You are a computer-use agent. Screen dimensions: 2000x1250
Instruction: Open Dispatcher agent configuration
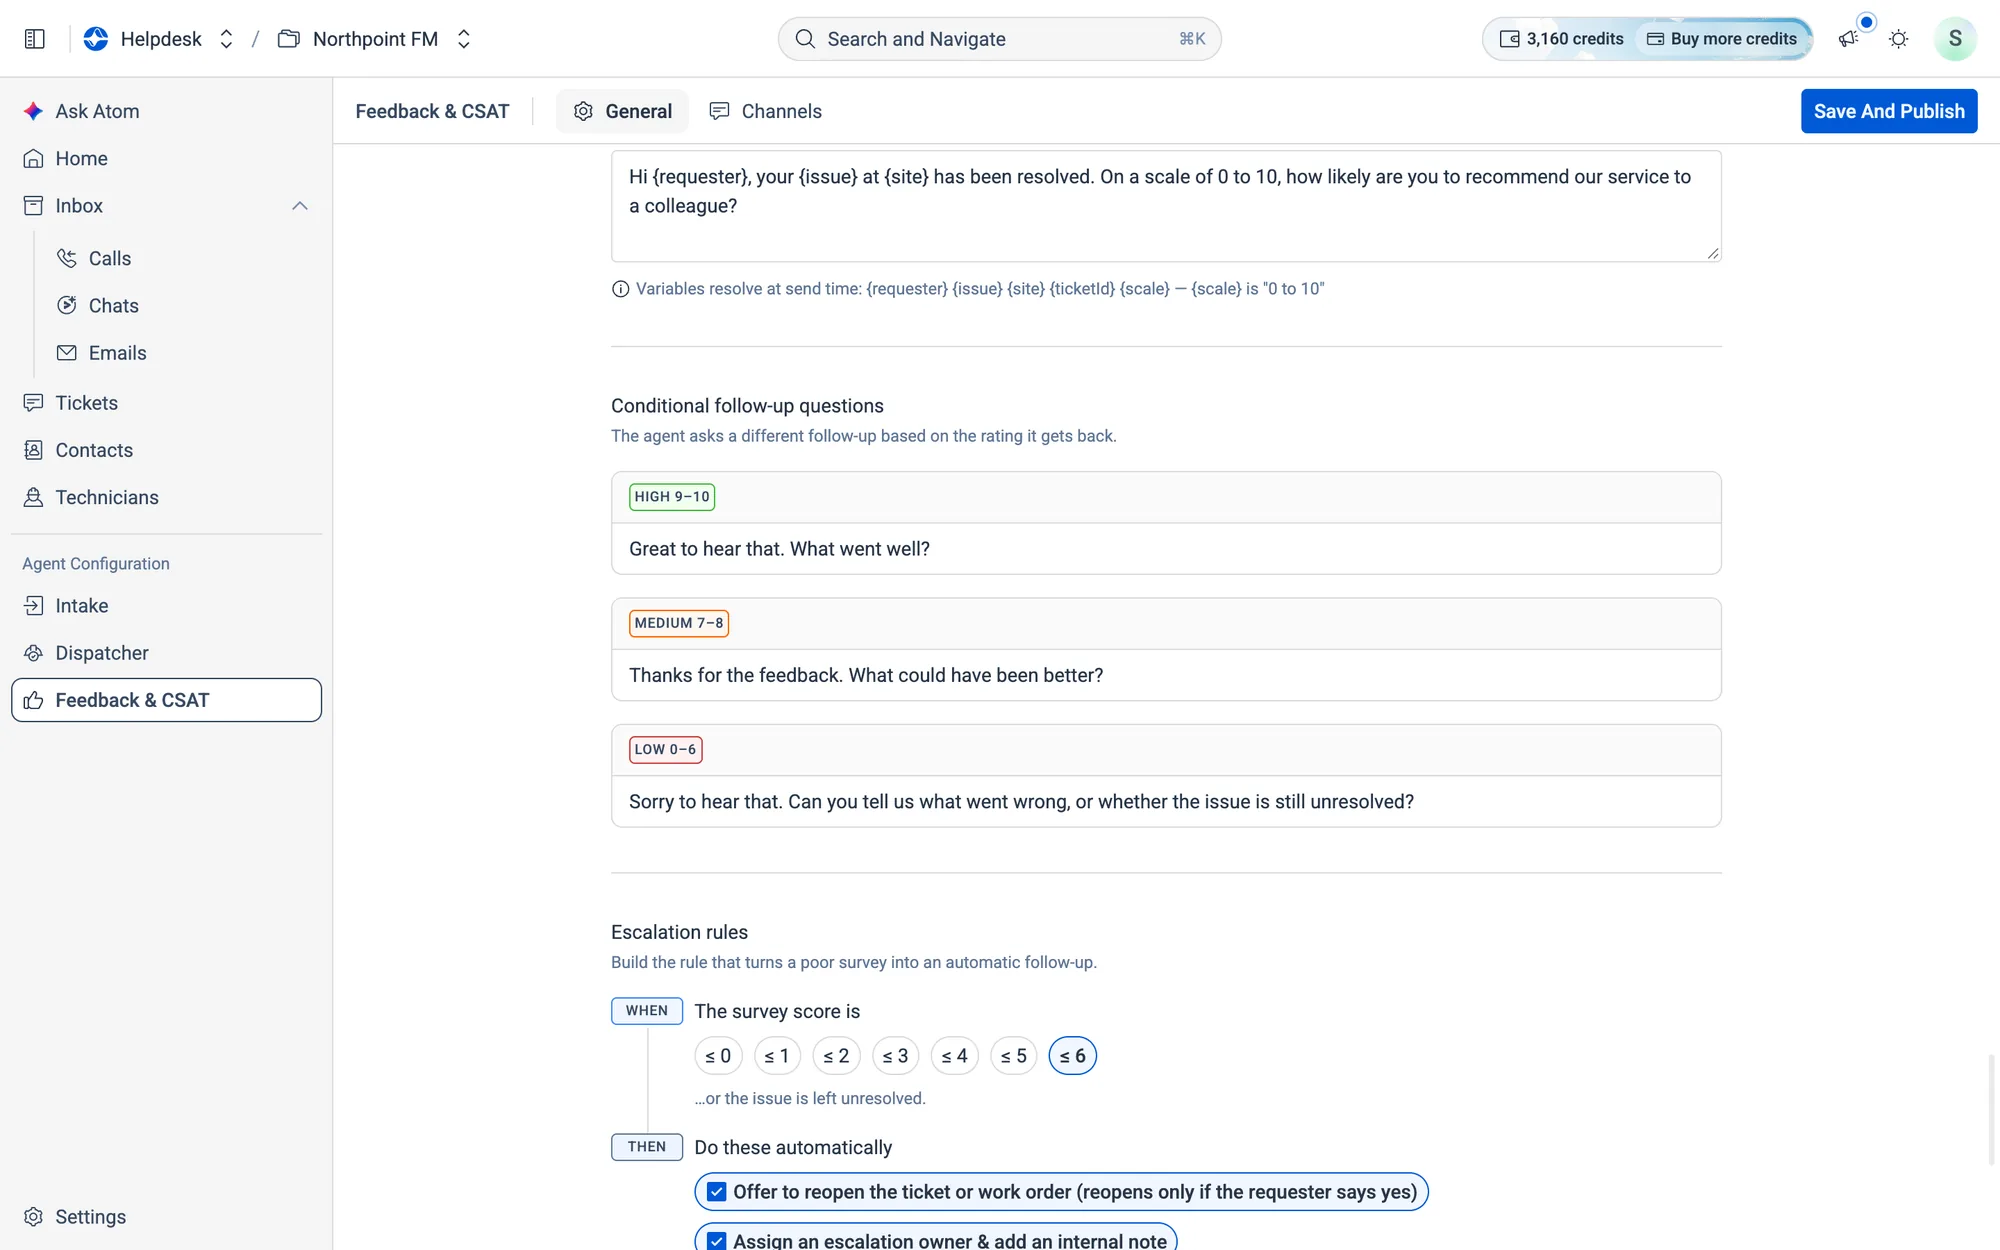[x=166, y=652]
